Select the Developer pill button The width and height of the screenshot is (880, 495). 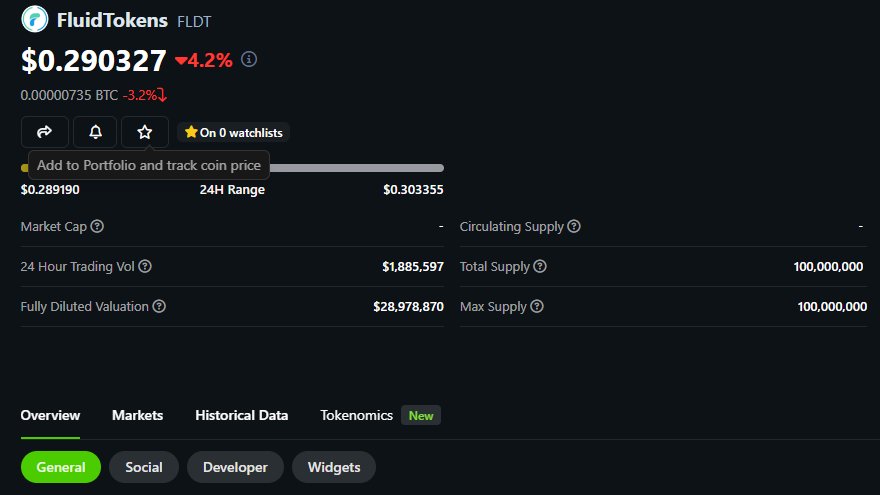click(235, 467)
